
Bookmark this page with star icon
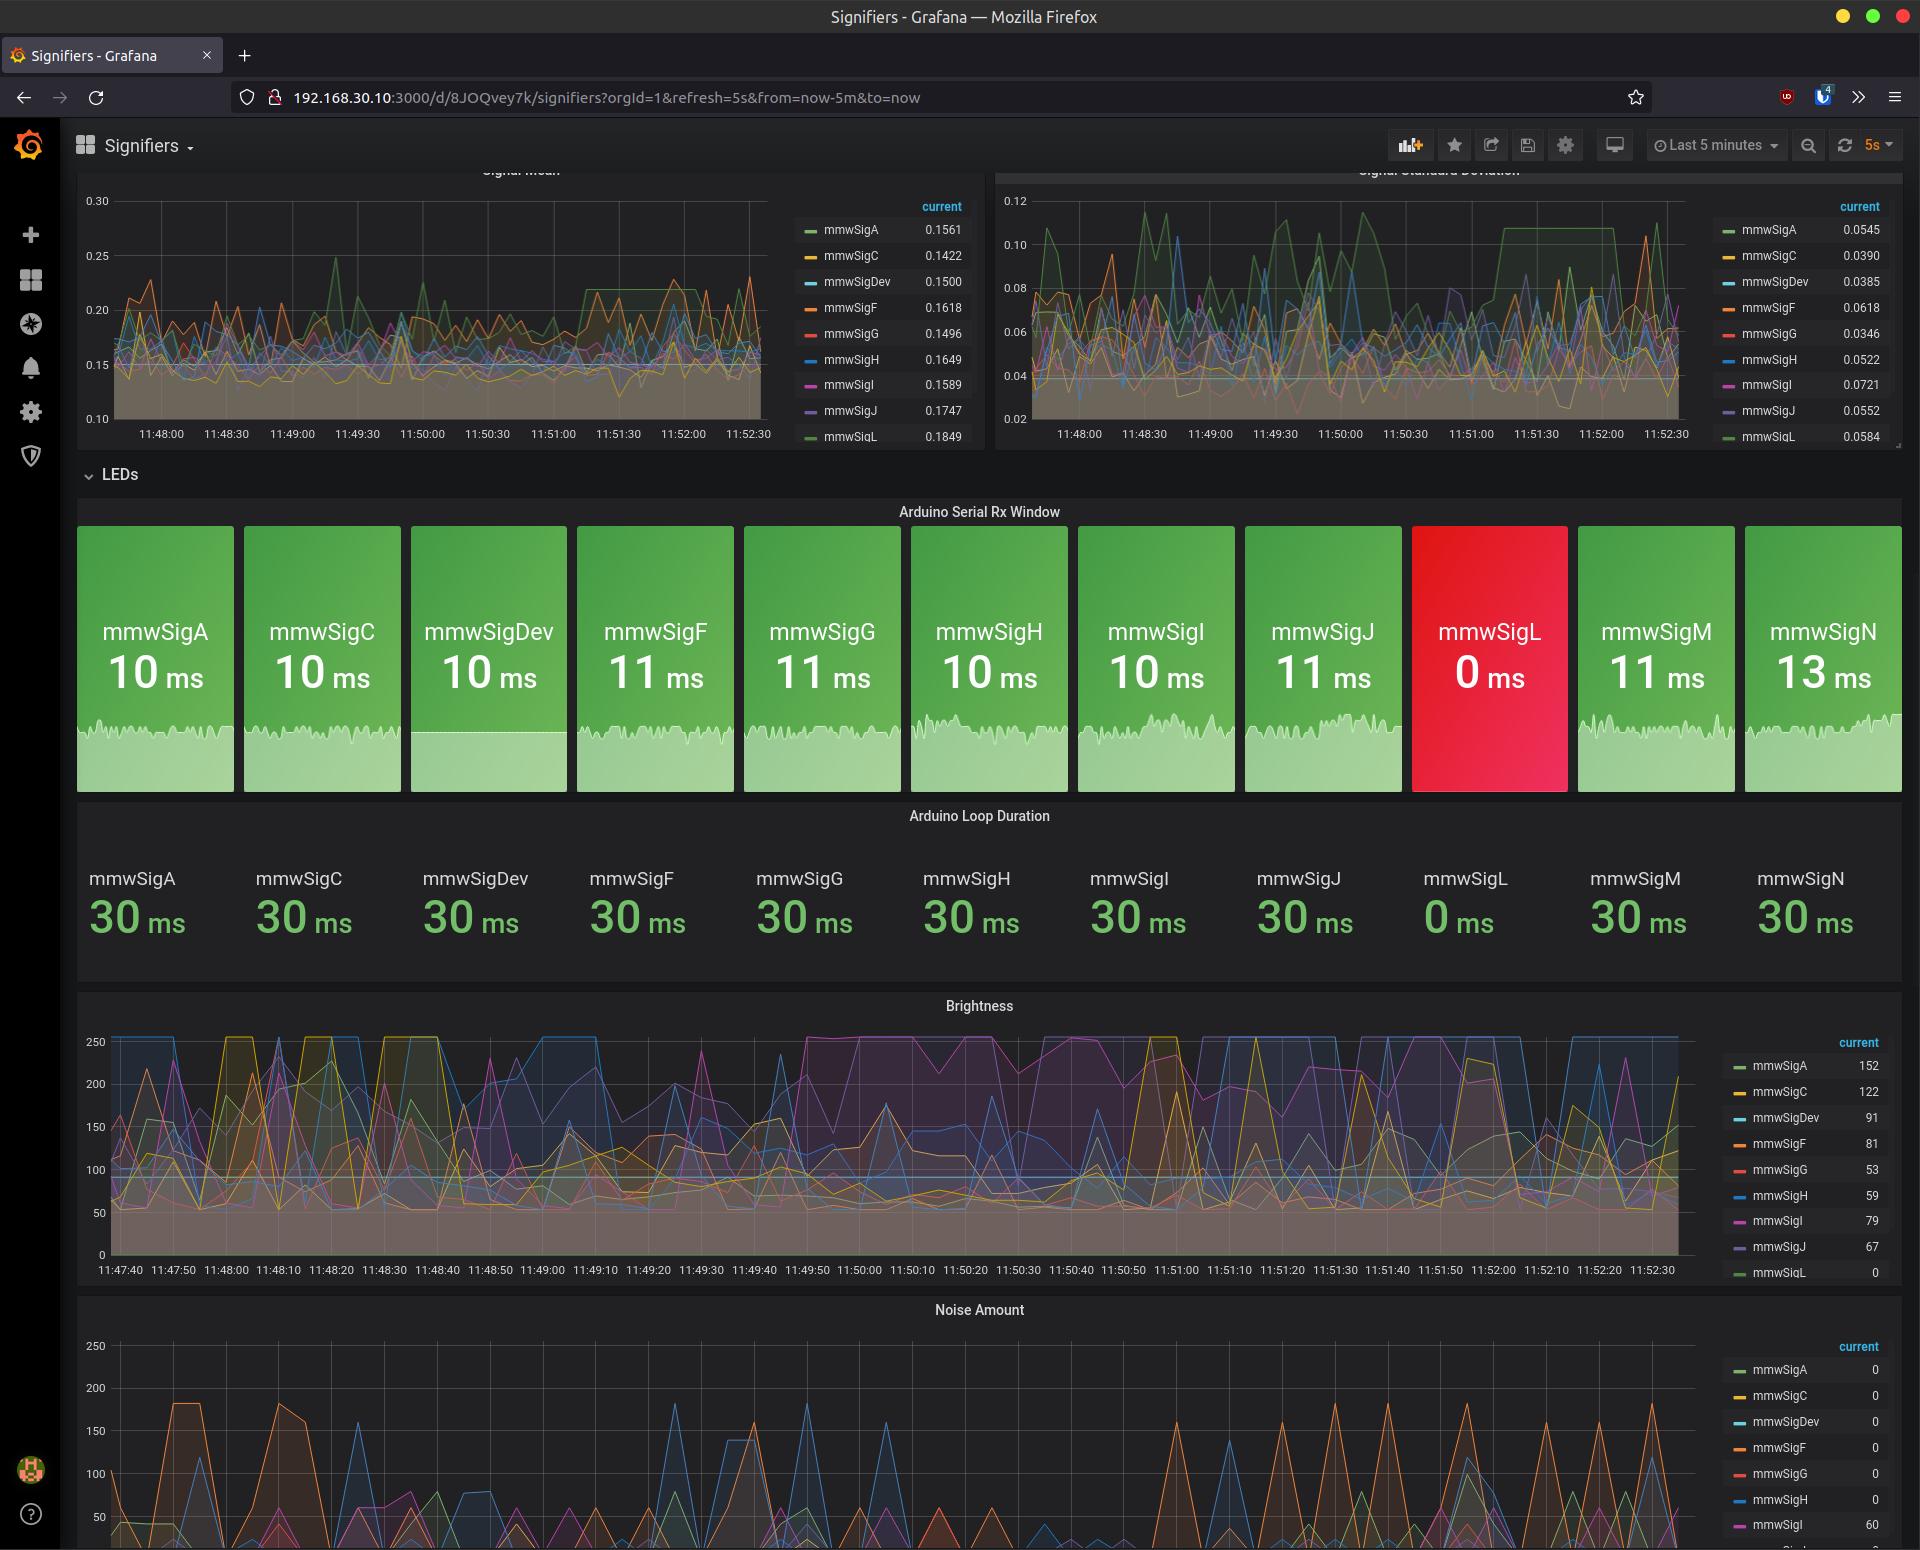pyautogui.click(x=1636, y=97)
